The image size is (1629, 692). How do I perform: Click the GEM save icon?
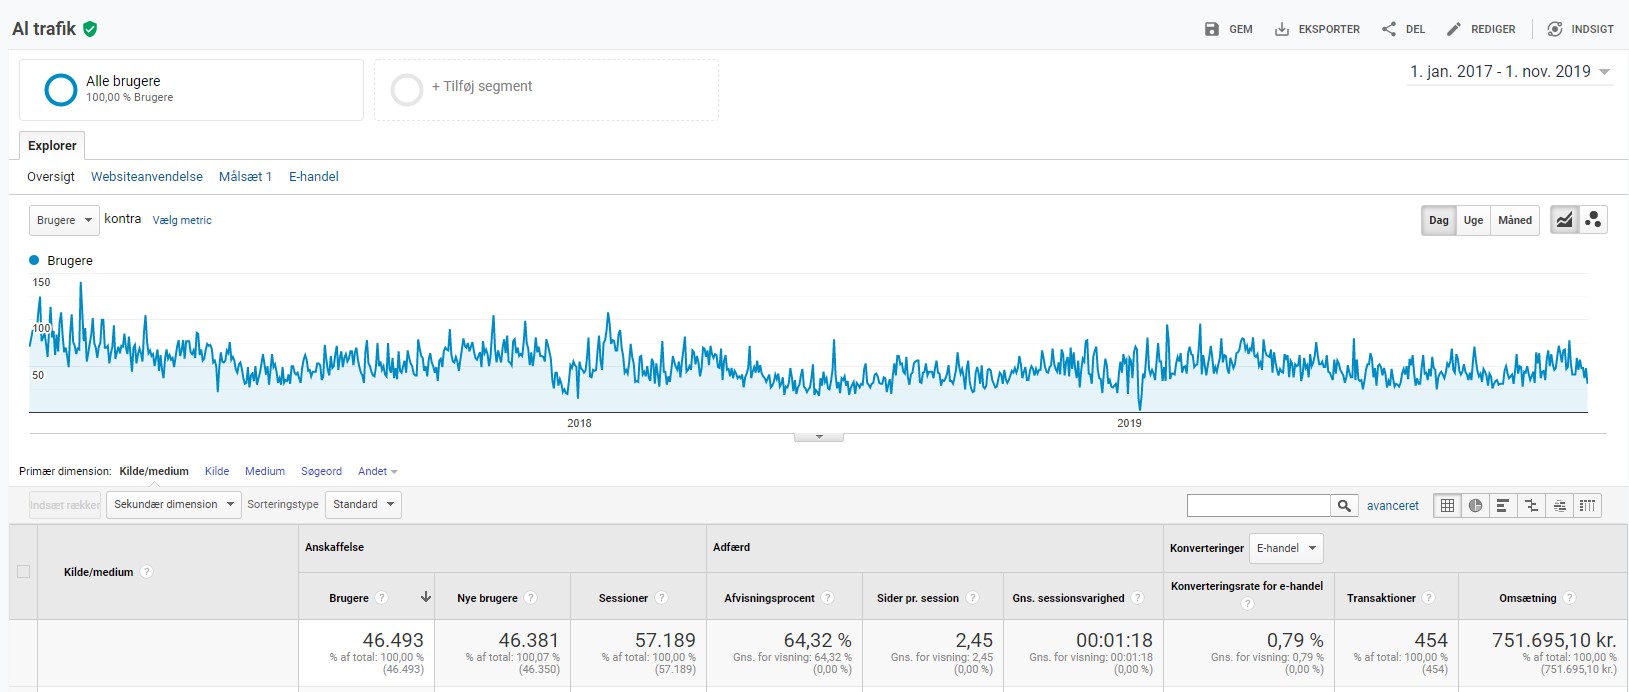click(x=1212, y=29)
